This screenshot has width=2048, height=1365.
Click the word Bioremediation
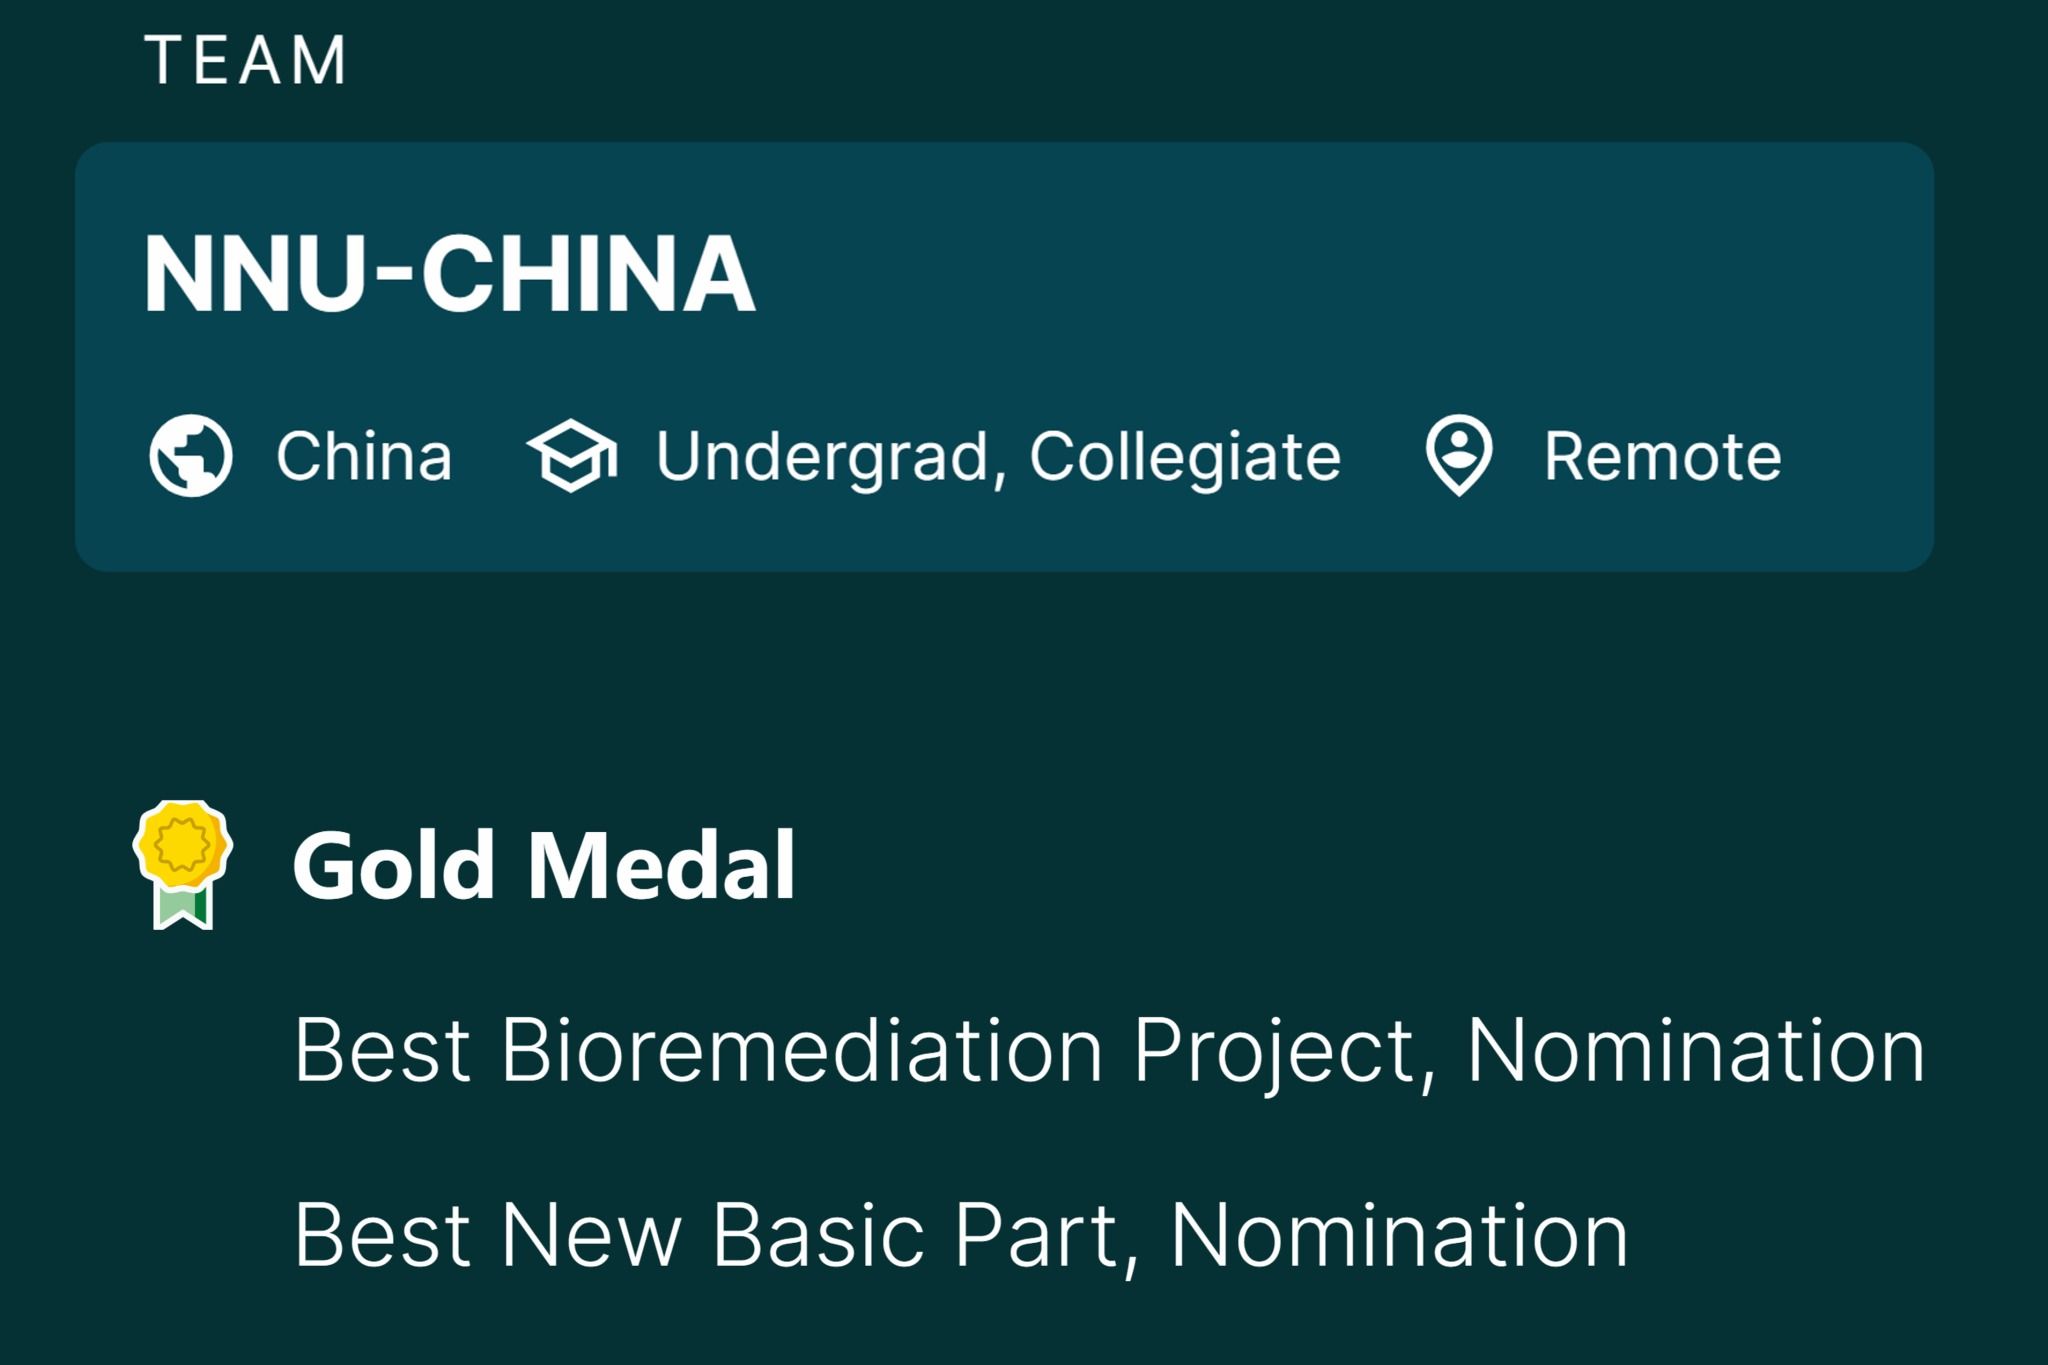(802, 1050)
